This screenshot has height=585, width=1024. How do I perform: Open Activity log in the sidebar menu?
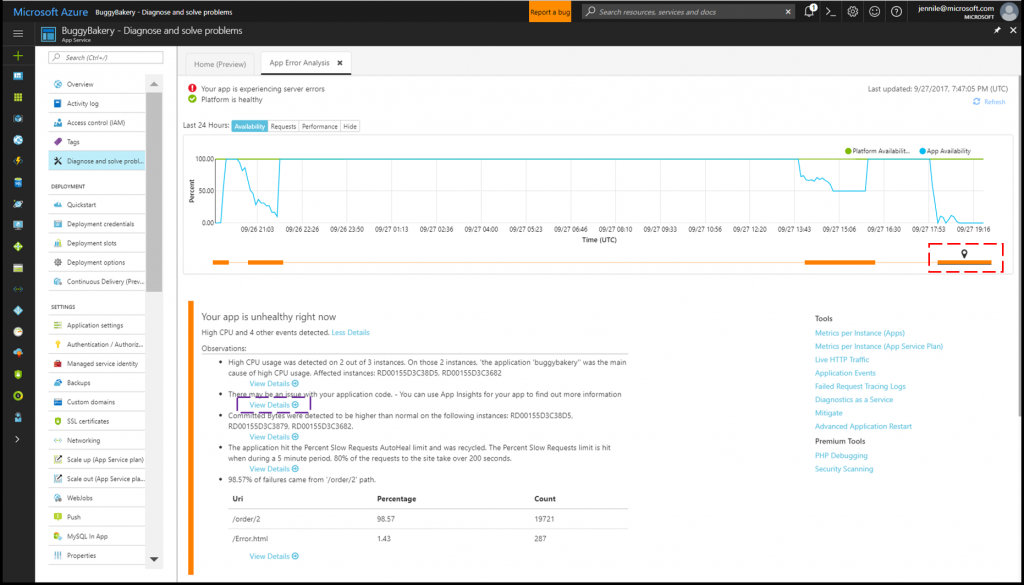point(83,103)
